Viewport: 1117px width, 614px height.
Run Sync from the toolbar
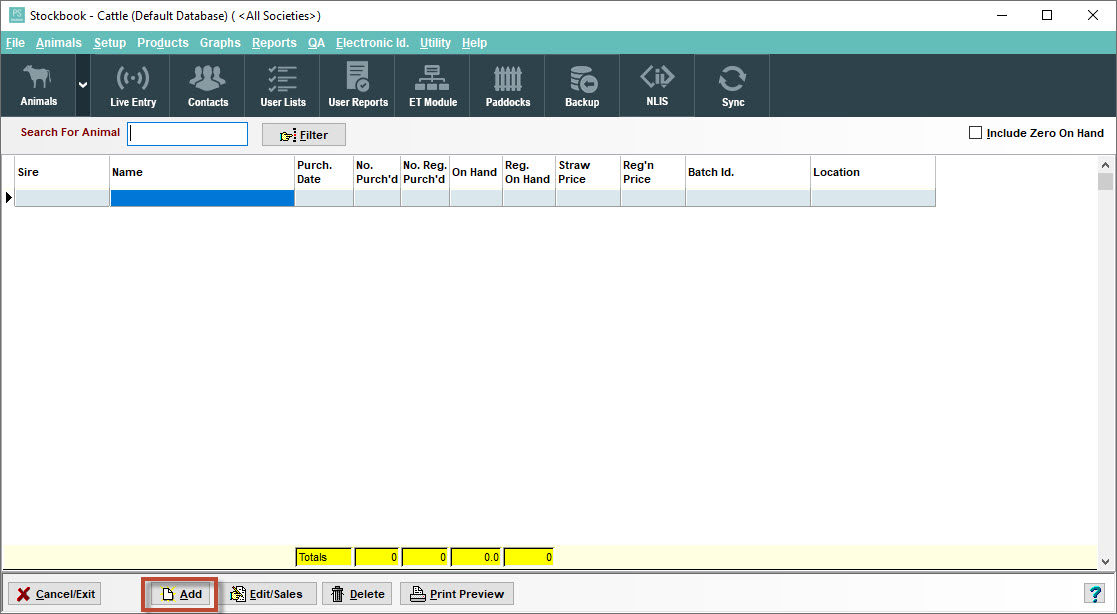[732, 85]
